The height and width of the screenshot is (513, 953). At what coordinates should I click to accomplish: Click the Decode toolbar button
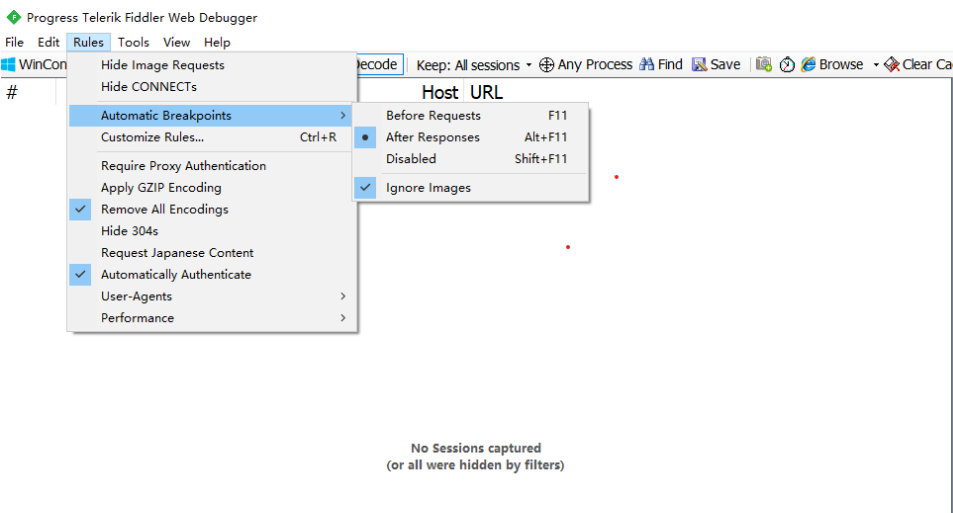point(379,64)
